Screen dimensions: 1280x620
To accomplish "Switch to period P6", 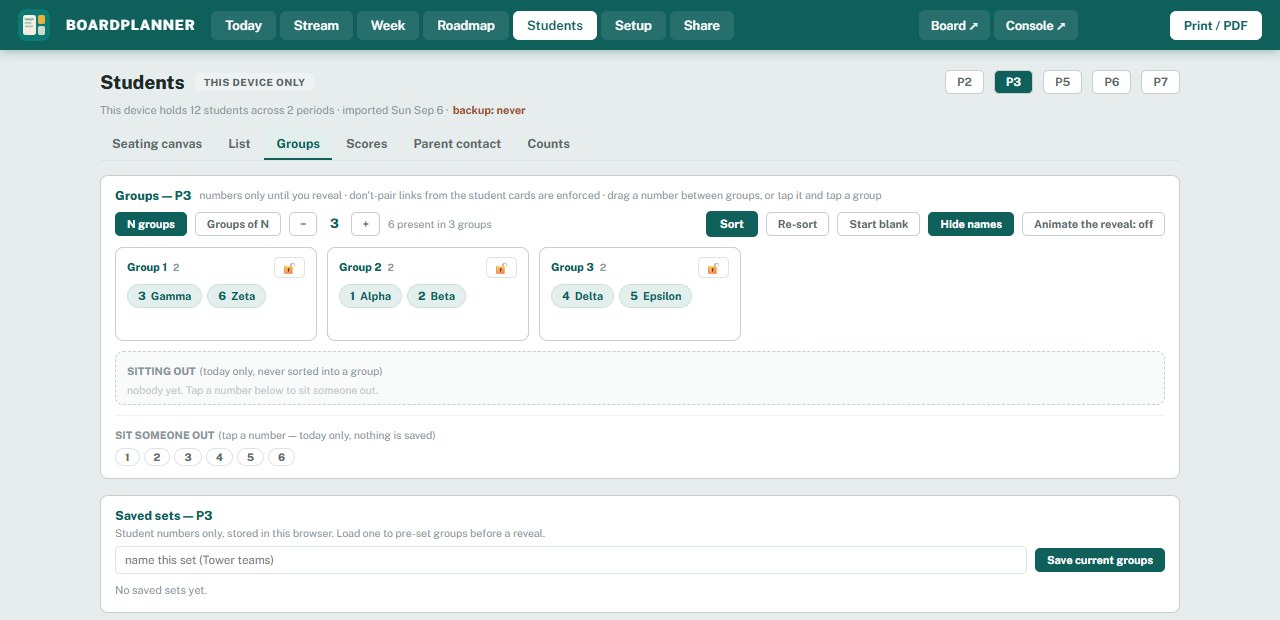I will pos(1111,82).
